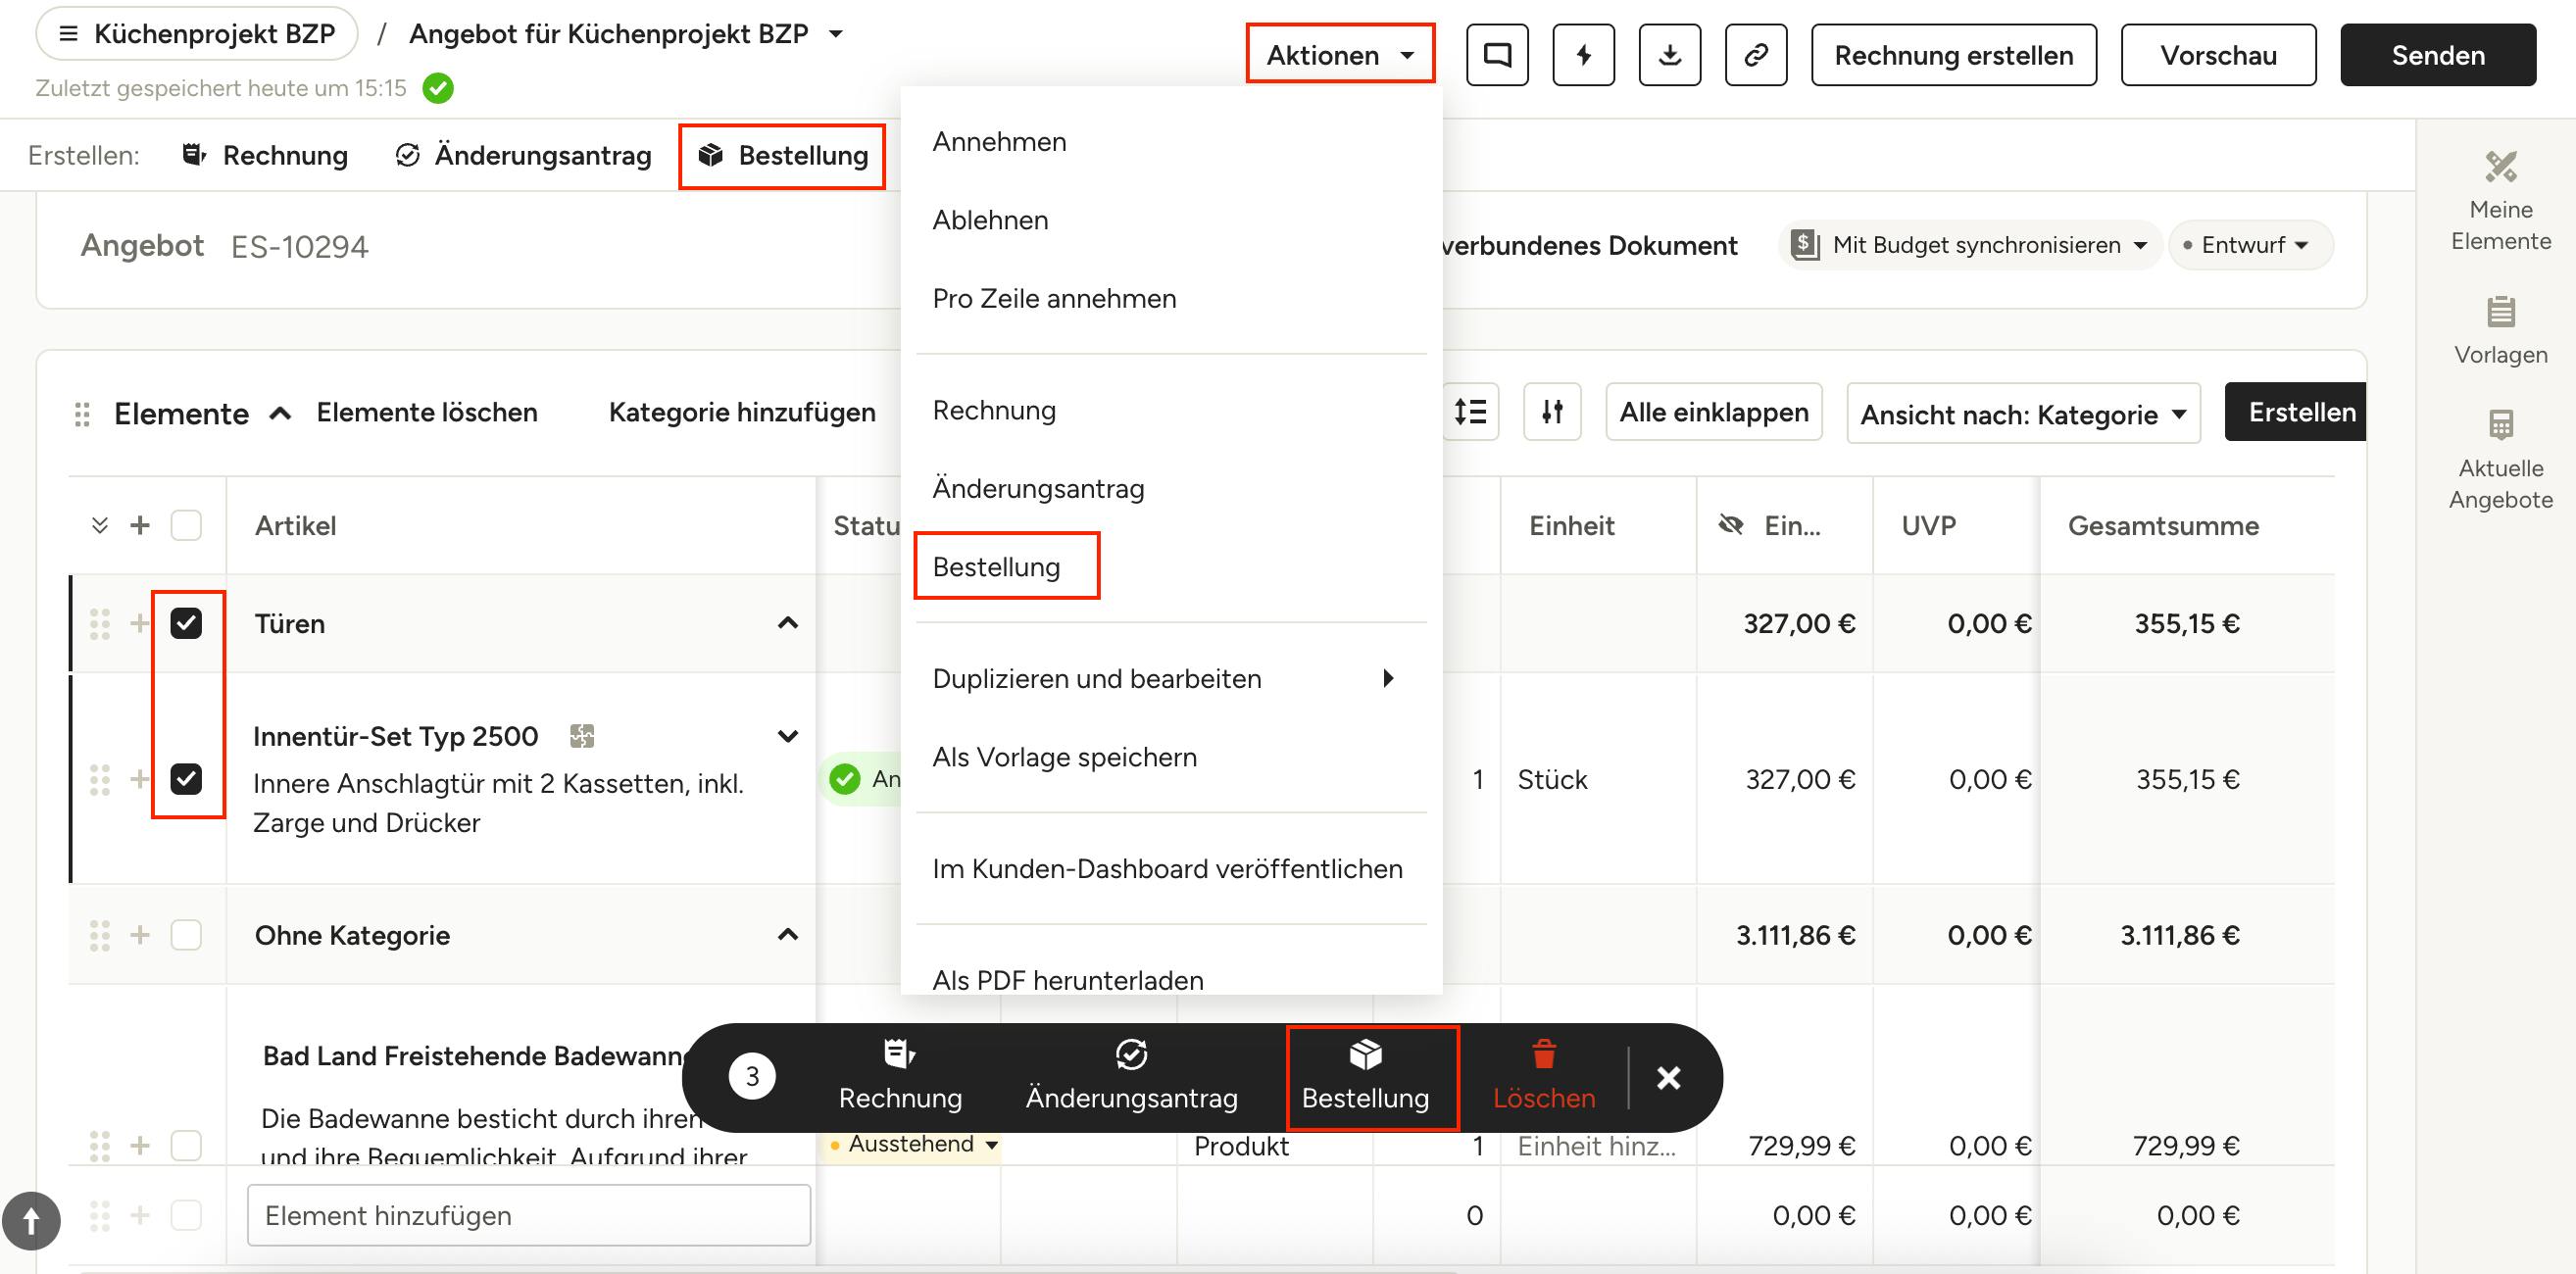Collapse the Elemente section
Screen dimensions: 2576x1274
[x=280, y=413]
